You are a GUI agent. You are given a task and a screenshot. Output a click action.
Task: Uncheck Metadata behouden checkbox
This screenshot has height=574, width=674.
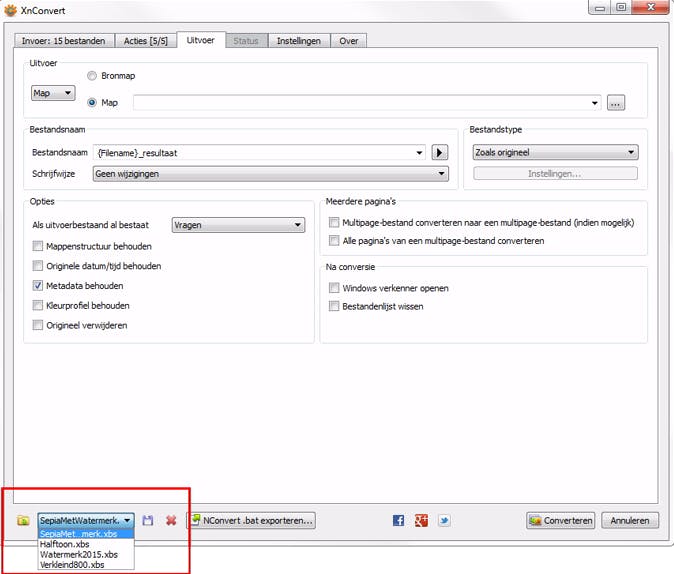pos(38,285)
